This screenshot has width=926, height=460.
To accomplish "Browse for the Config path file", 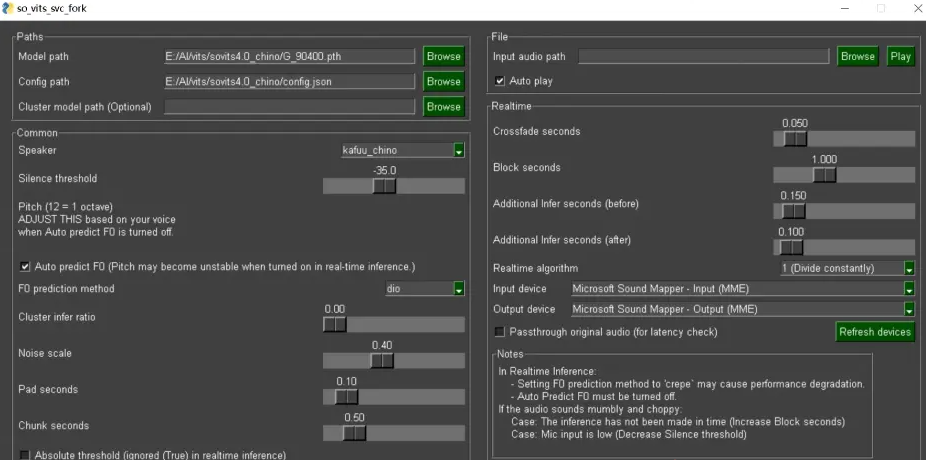I will (444, 81).
